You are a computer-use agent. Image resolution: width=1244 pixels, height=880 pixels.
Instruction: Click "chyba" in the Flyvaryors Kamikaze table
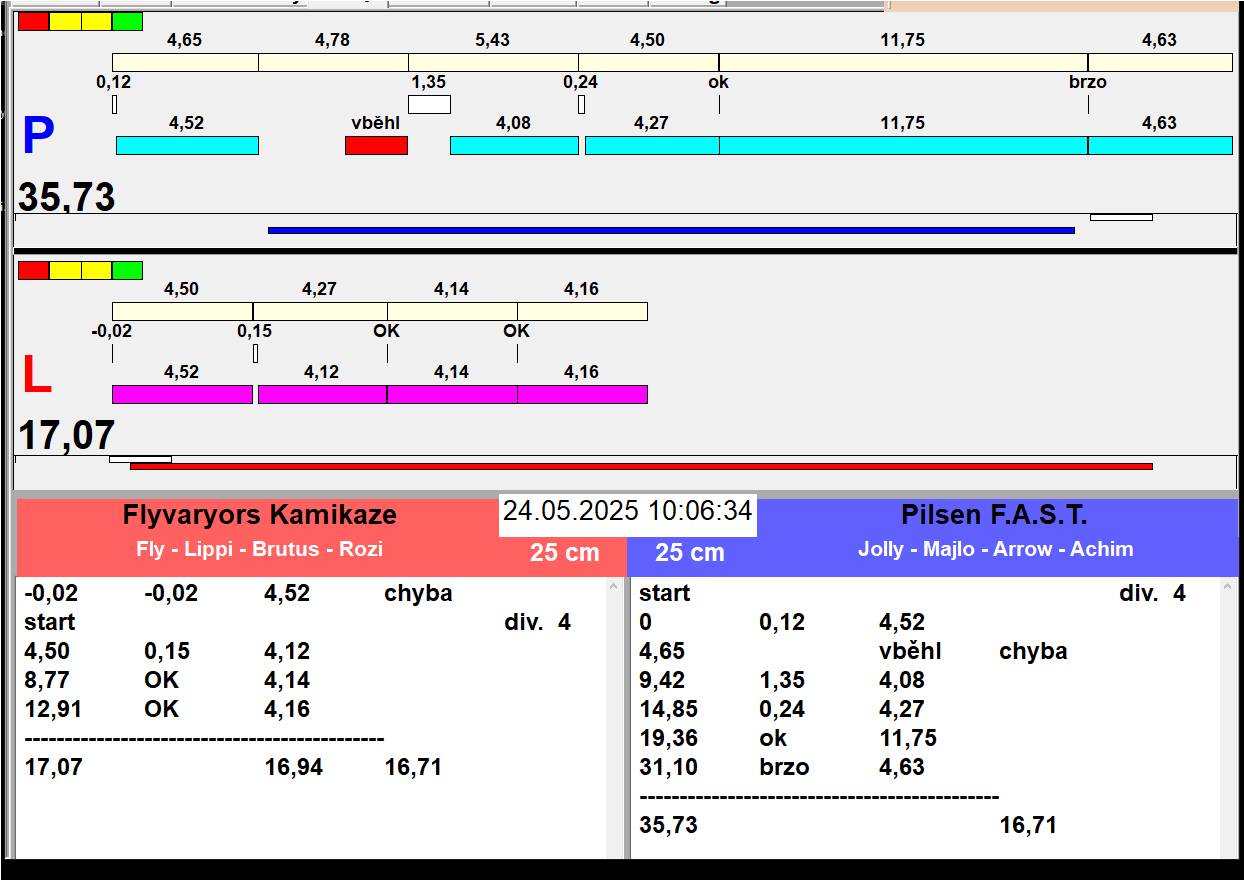coord(418,593)
